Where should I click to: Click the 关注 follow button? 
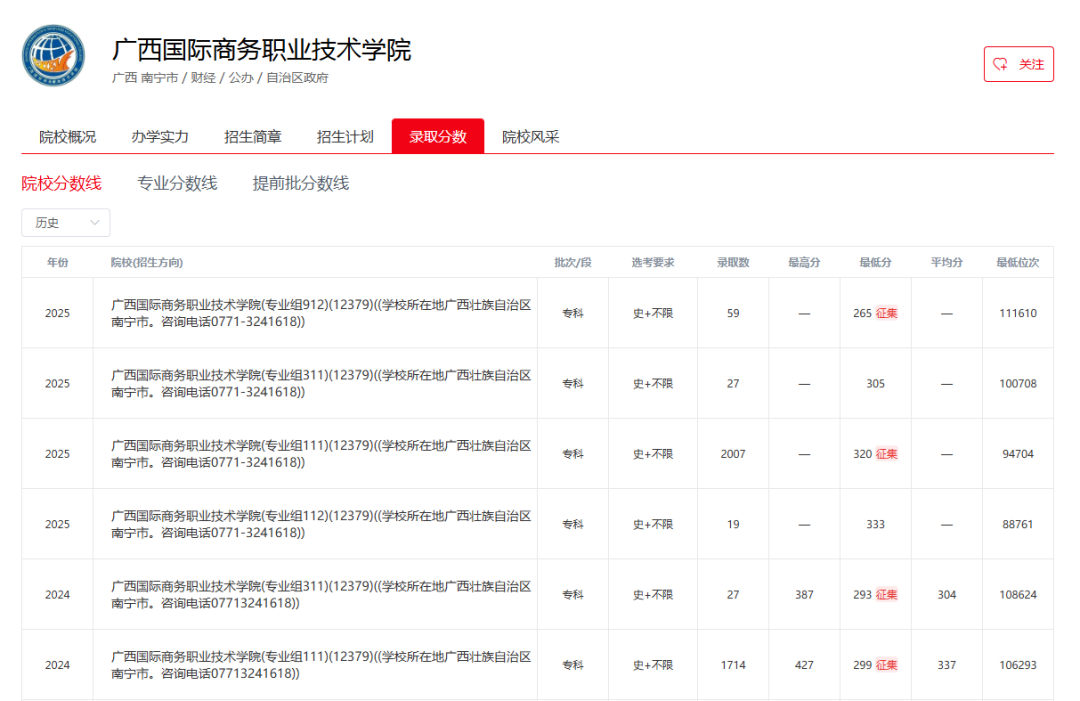pos(1018,64)
